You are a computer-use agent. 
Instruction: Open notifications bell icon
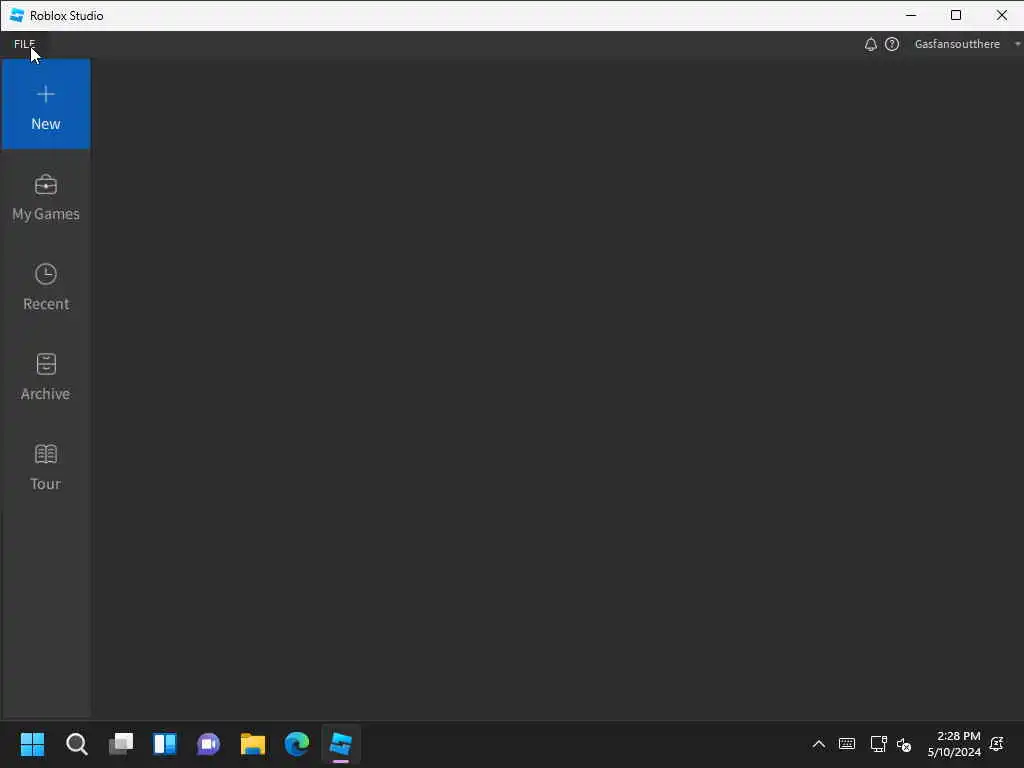[x=871, y=44]
